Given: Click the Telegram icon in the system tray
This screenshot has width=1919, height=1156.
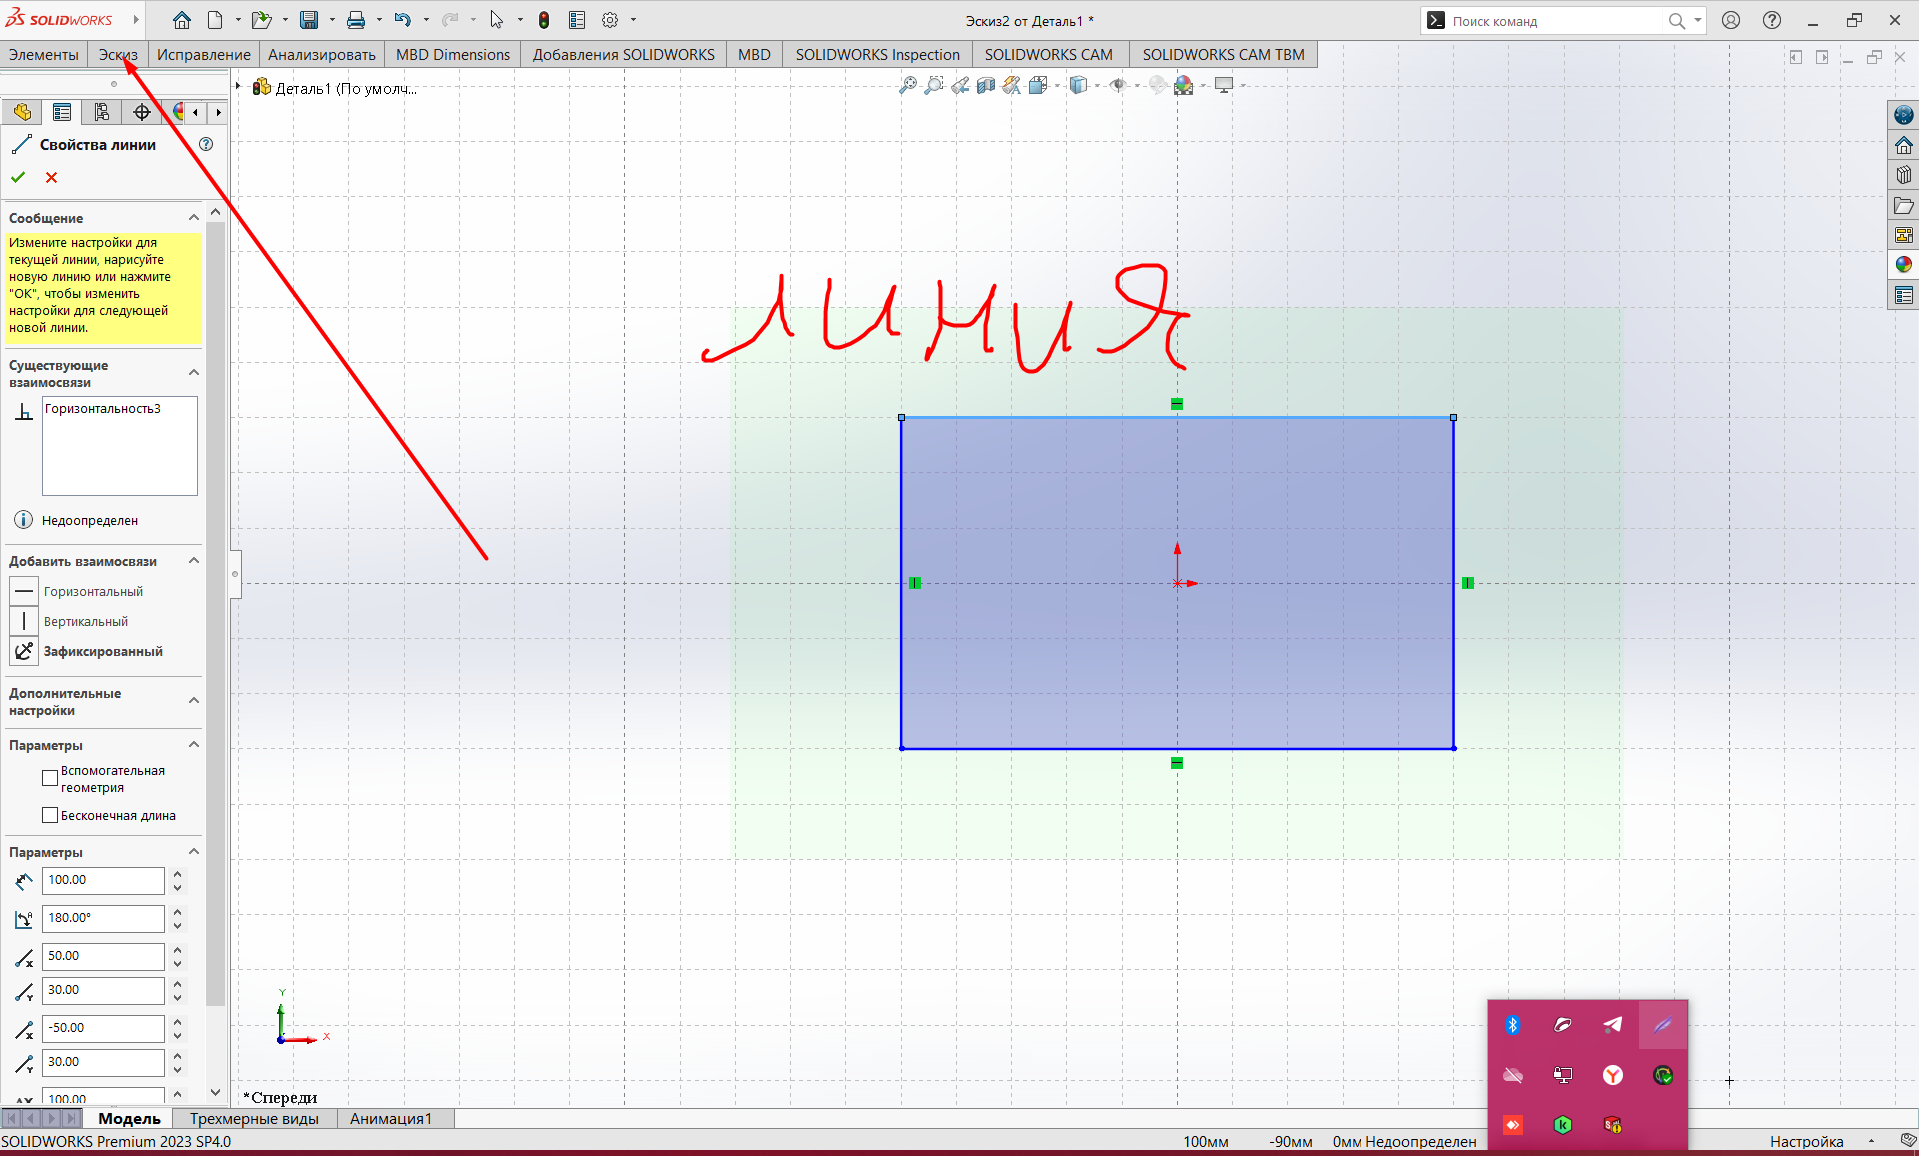Looking at the screenshot, I should coord(1613,1025).
